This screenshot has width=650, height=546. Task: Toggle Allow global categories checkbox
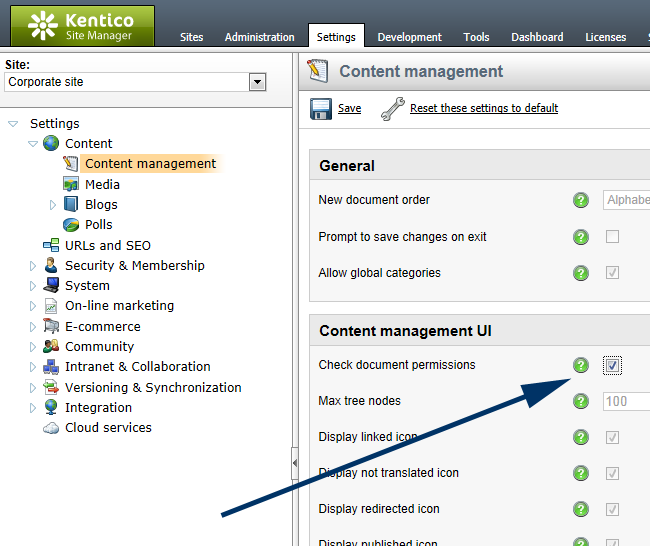pyautogui.click(x=612, y=273)
